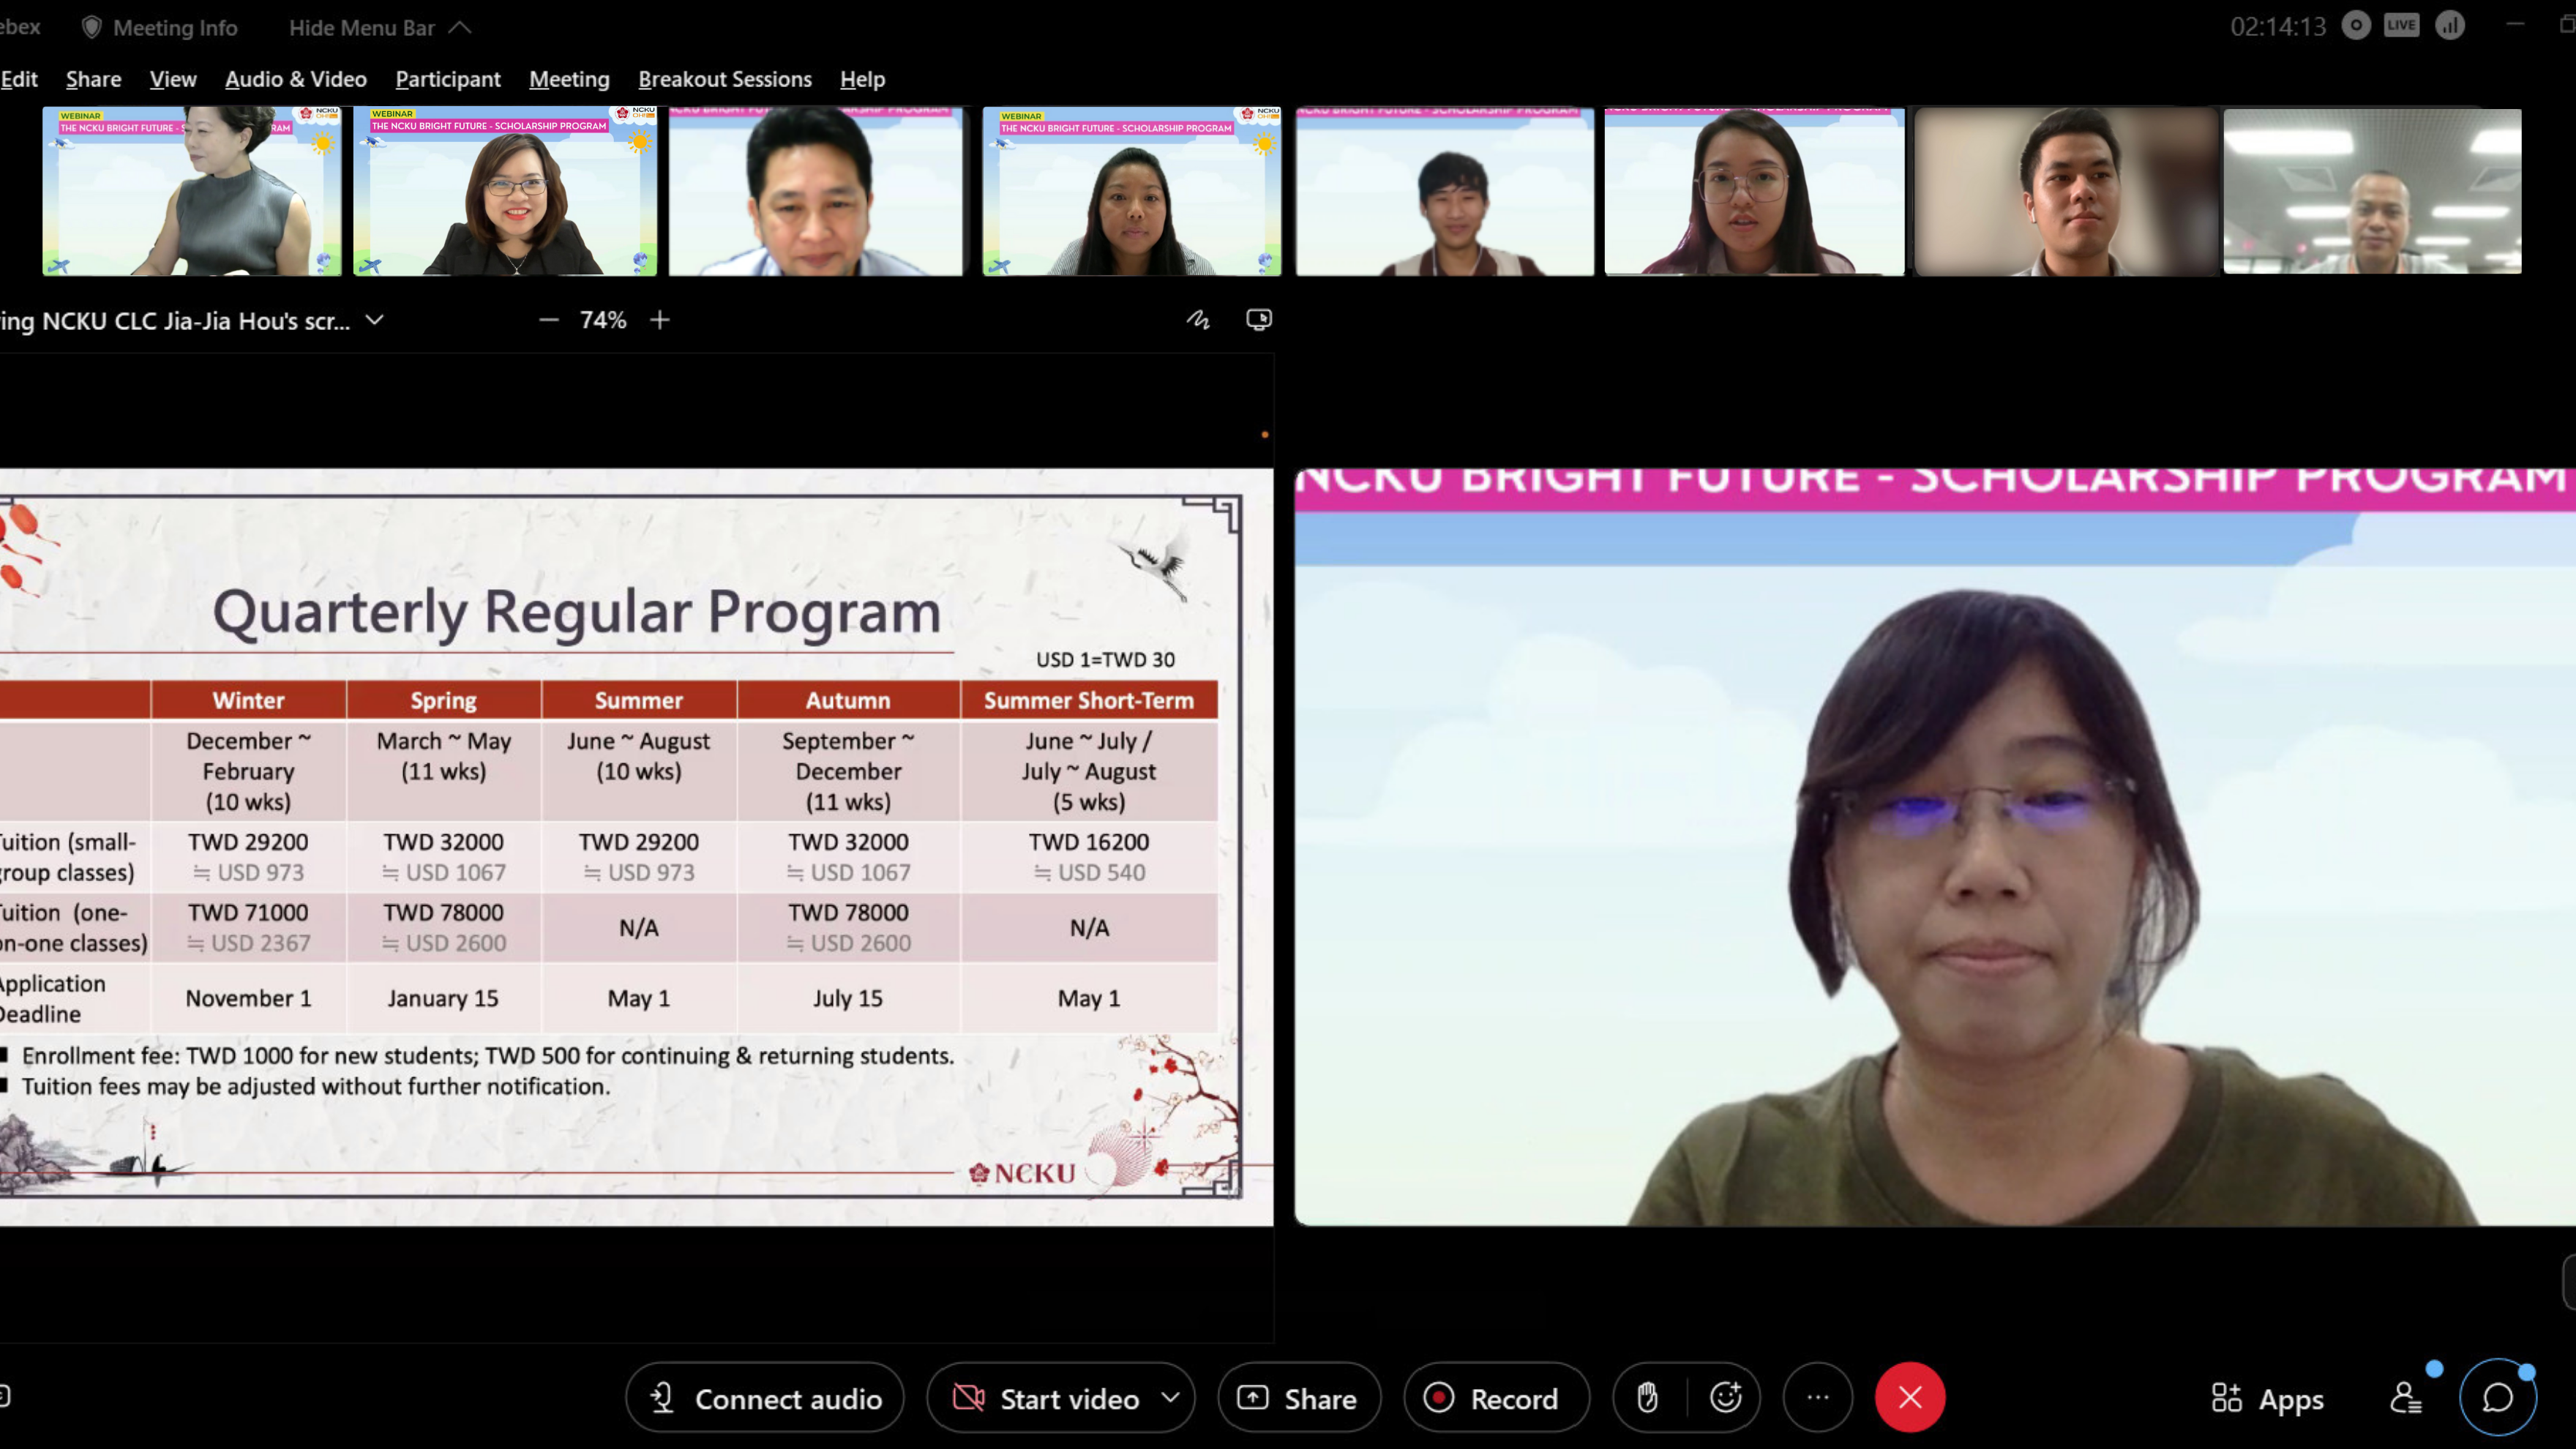Open more options ellipsis button
The image size is (2576, 1449).
1818,1398
